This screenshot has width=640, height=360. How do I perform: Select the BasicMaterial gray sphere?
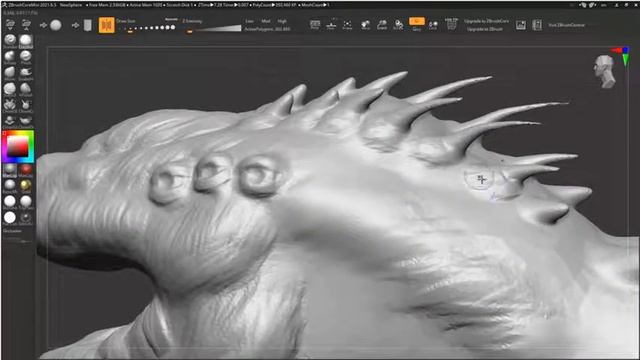(x=10, y=186)
